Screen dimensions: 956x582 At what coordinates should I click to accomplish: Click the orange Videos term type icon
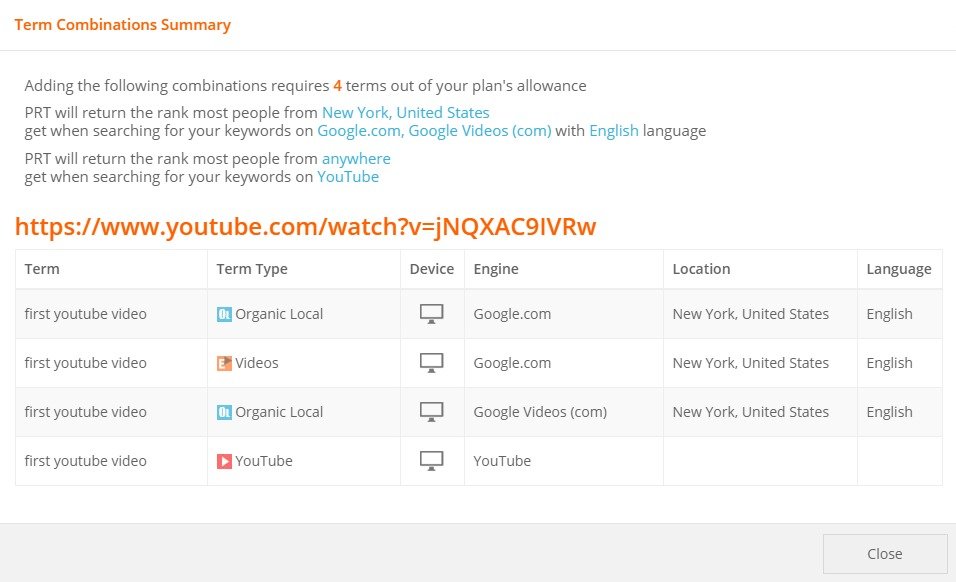coord(224,363)
